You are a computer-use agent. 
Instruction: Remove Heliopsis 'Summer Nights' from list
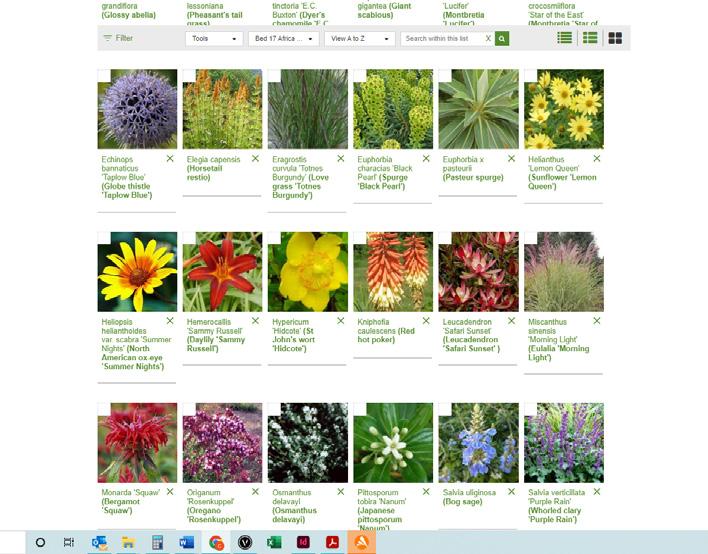pos(170,321)
